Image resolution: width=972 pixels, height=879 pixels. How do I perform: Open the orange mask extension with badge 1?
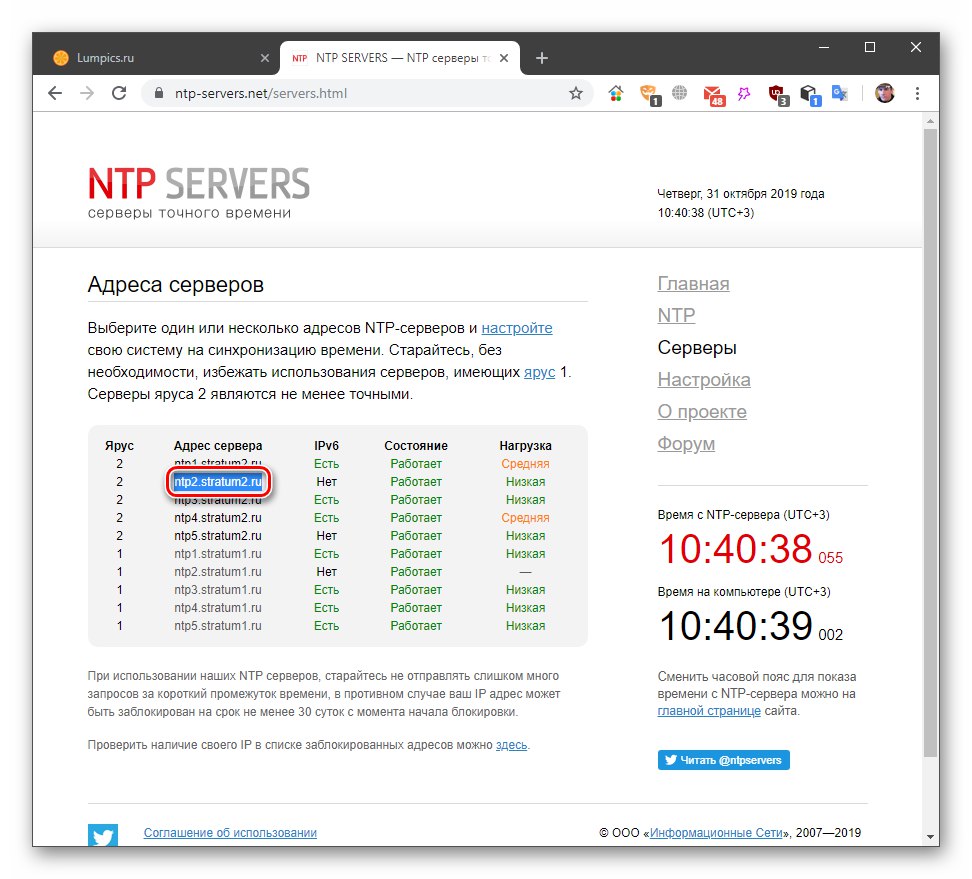point(650,95)
